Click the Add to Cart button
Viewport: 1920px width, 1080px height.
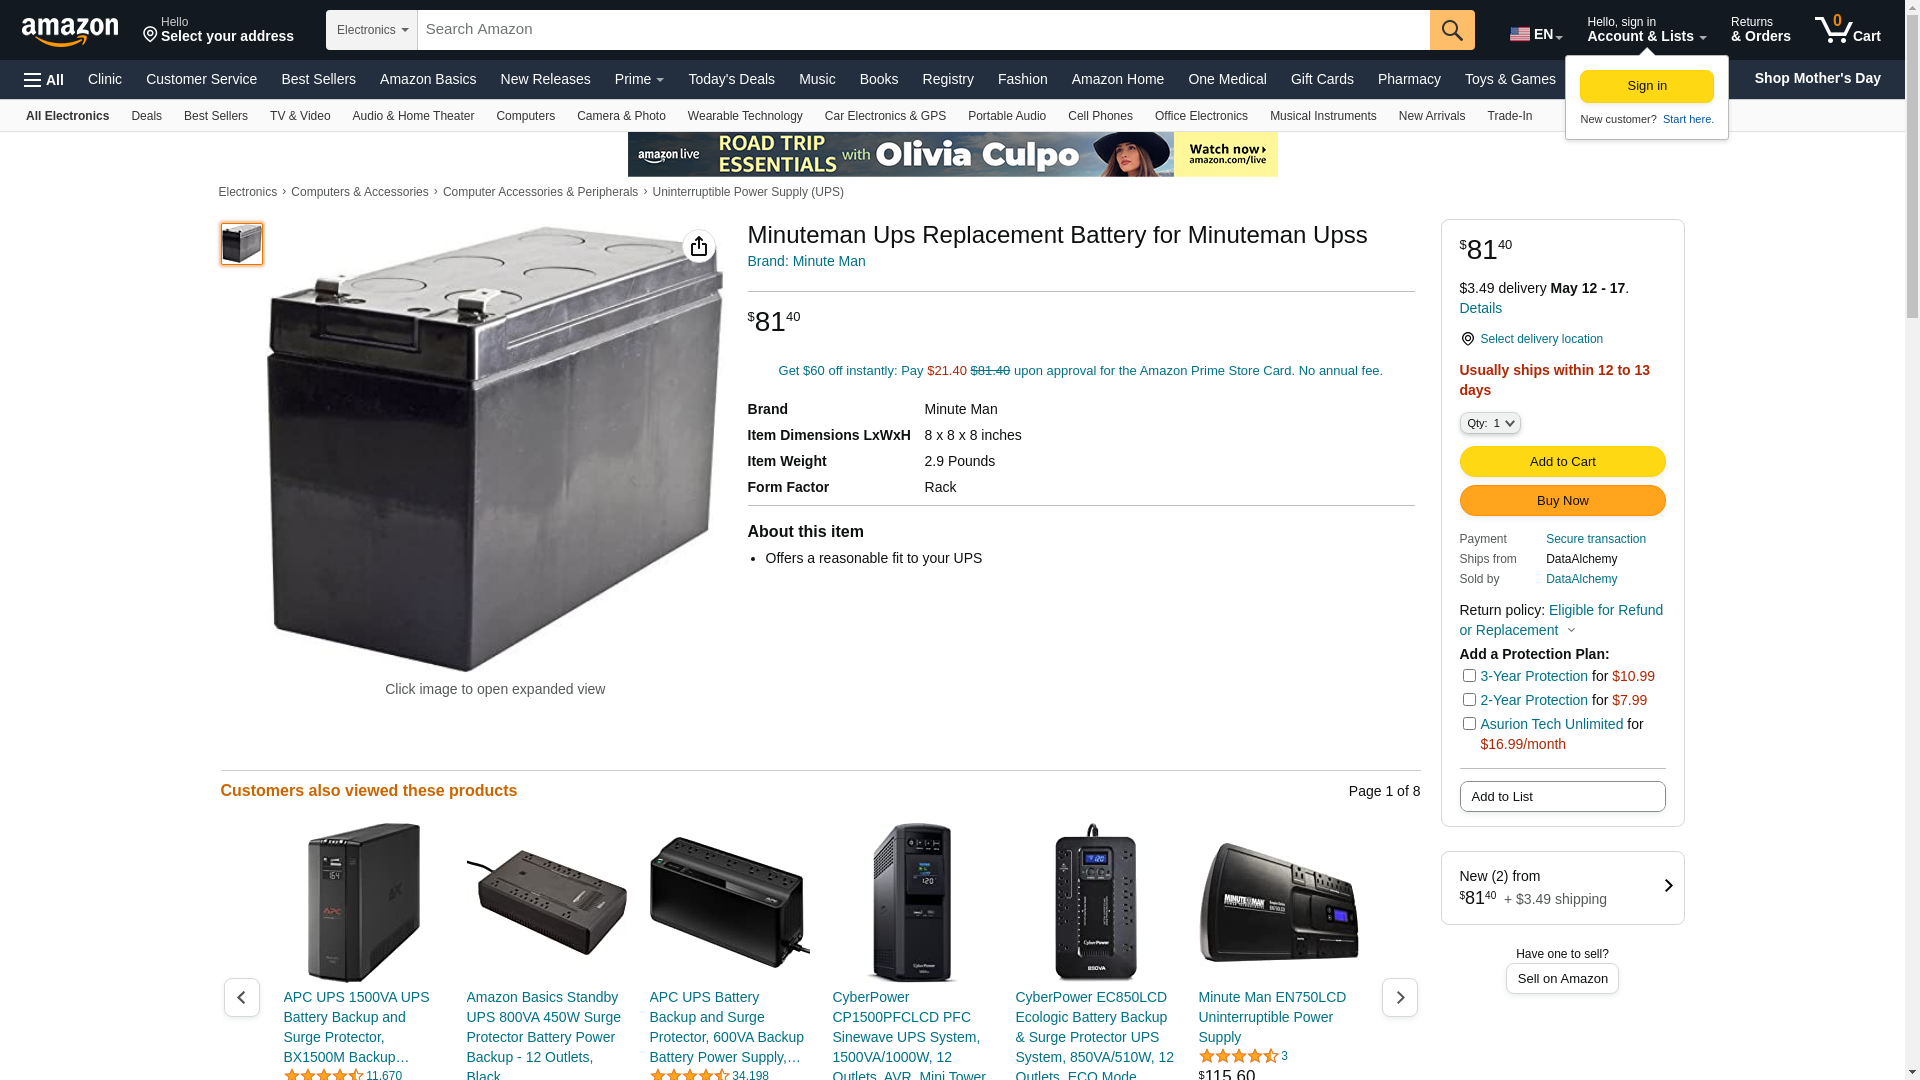1562,461
